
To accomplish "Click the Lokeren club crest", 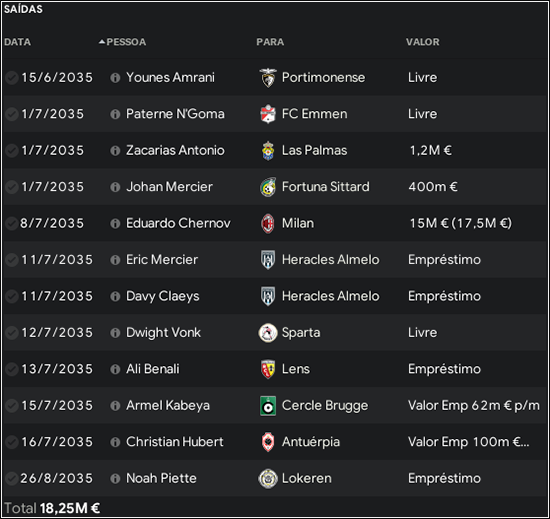I will pyautogui.click(x=268, y=479).
